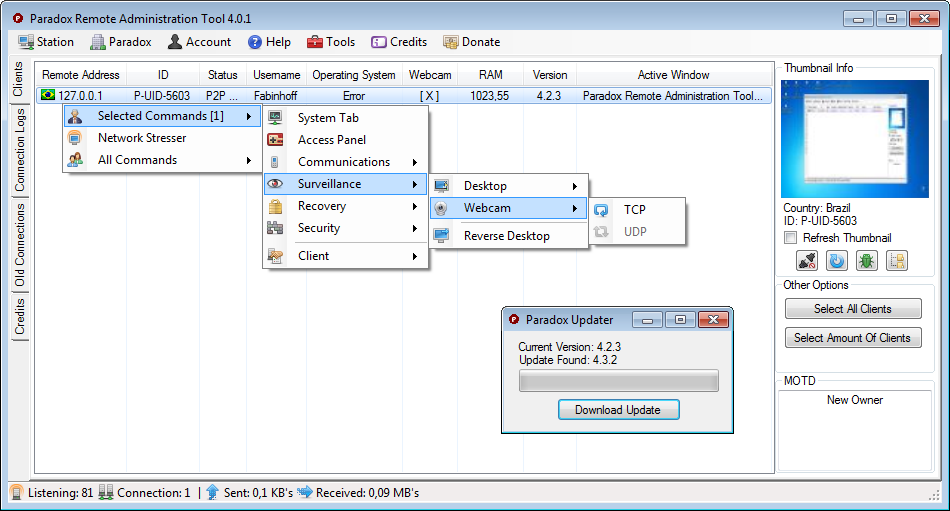This screenshot has width=950, height=511.
Task: Click the Access Panel red icon
Action: click(275, 139)
